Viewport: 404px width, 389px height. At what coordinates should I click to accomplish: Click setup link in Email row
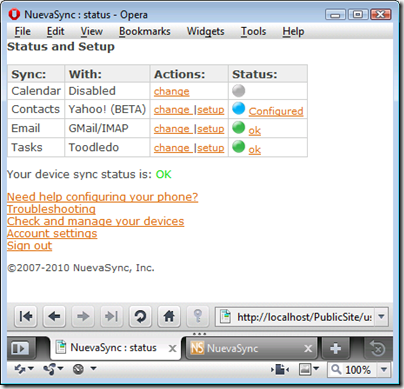point(211,129)
